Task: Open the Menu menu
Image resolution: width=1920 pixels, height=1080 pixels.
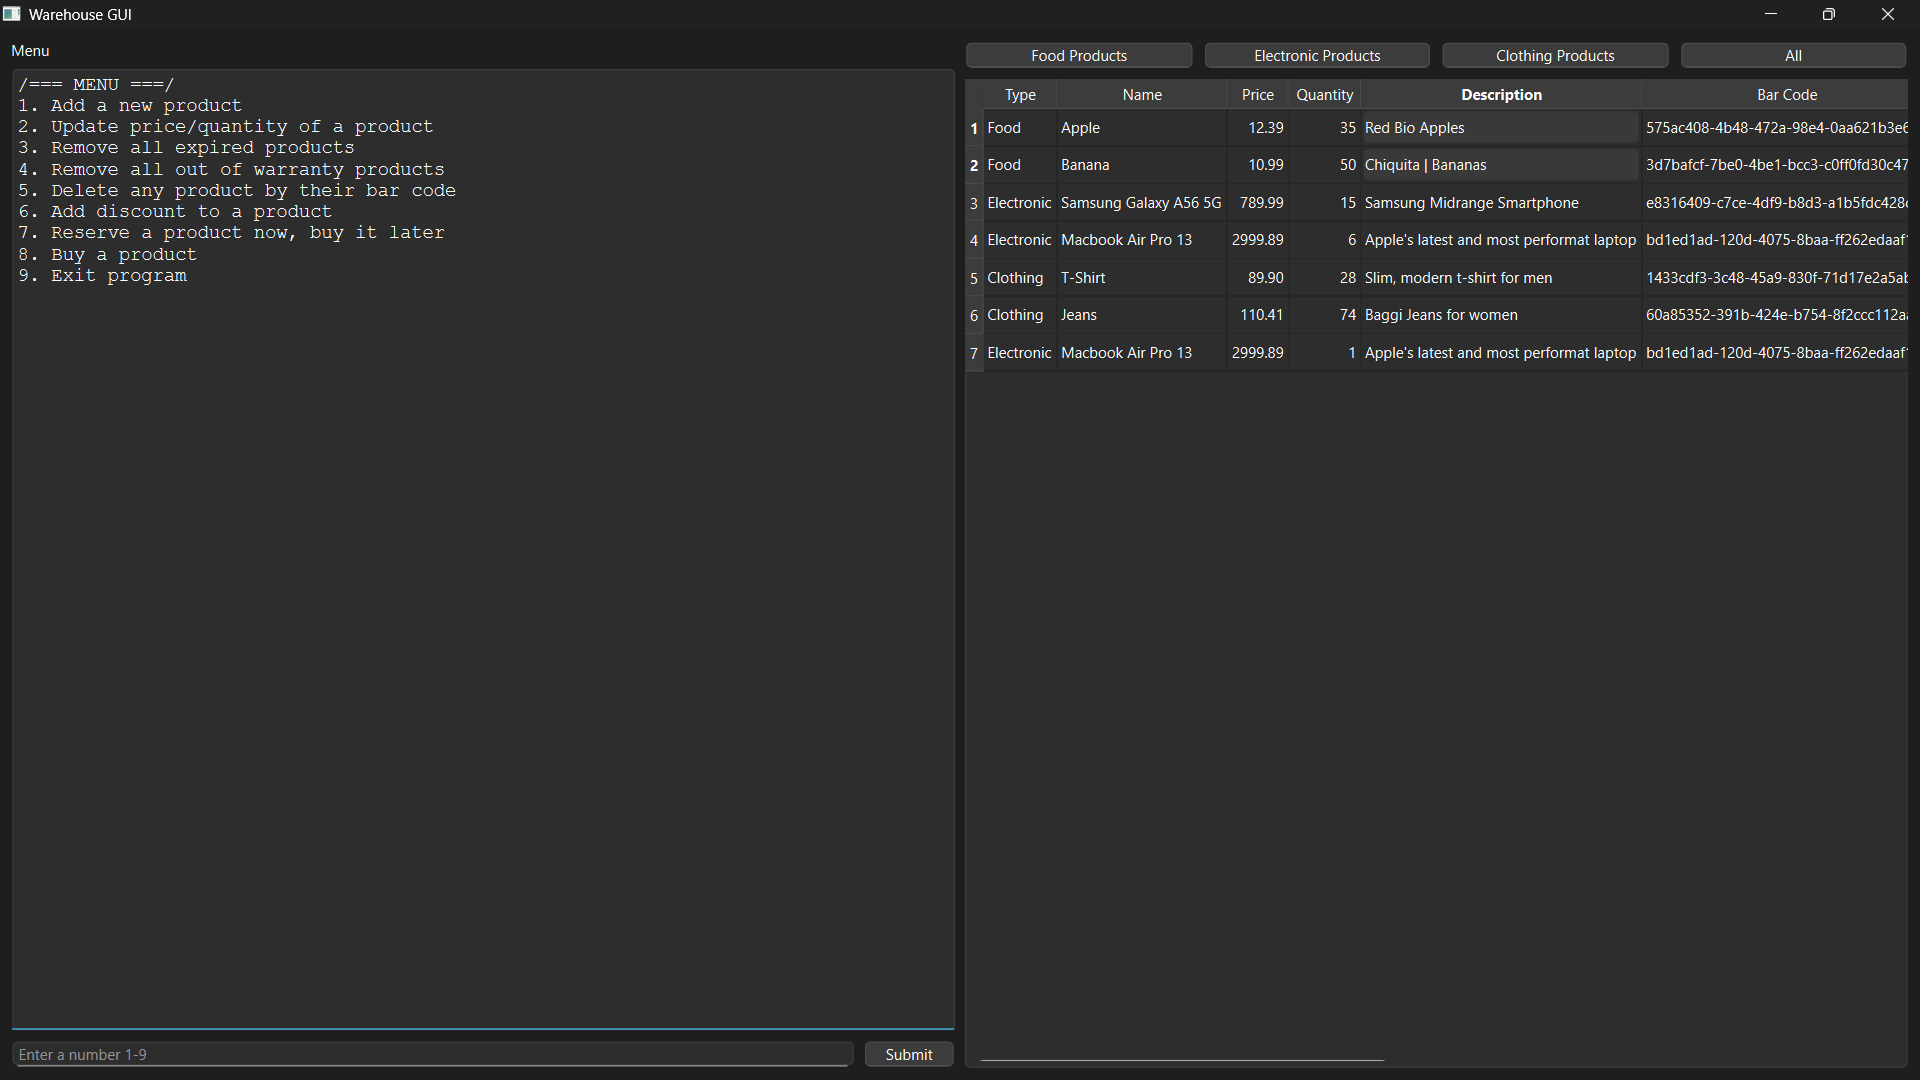Action: pyautogui.click(x=30, y=51)
